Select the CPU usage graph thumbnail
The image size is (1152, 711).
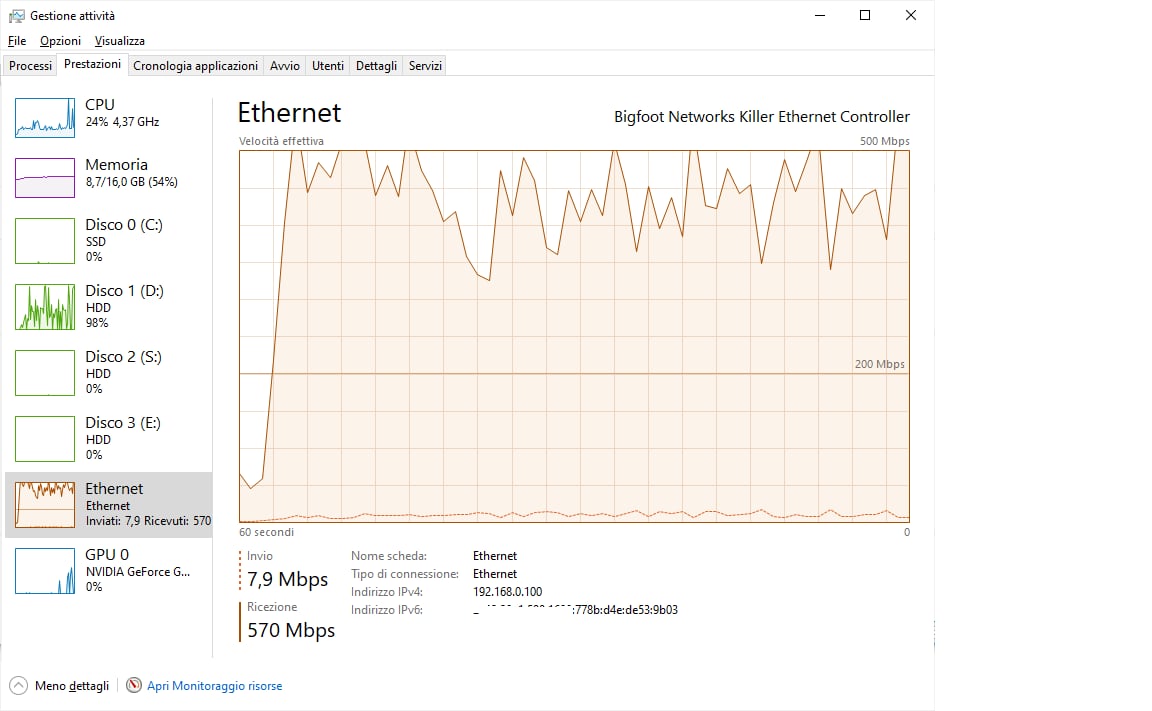[45, 118]
